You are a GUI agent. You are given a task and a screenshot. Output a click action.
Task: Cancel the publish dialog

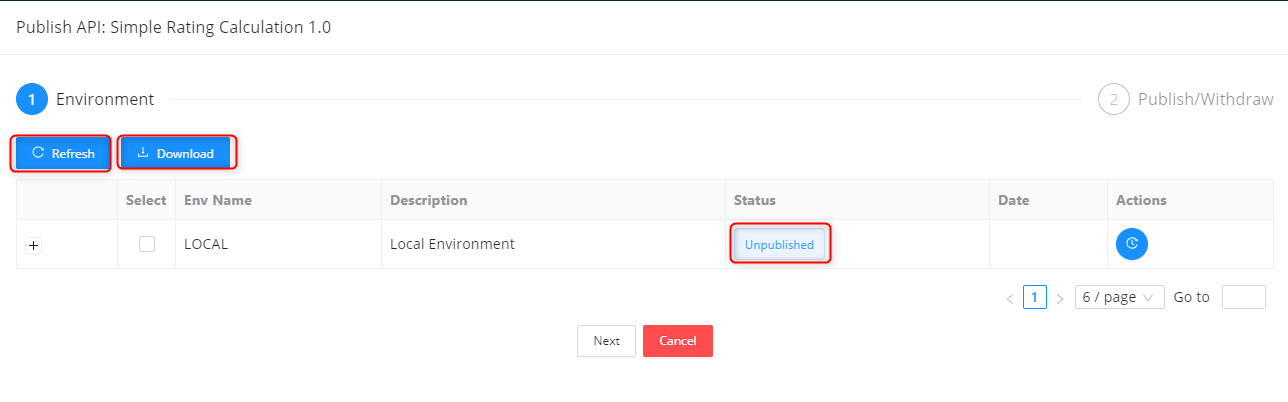tap(678, 341)
